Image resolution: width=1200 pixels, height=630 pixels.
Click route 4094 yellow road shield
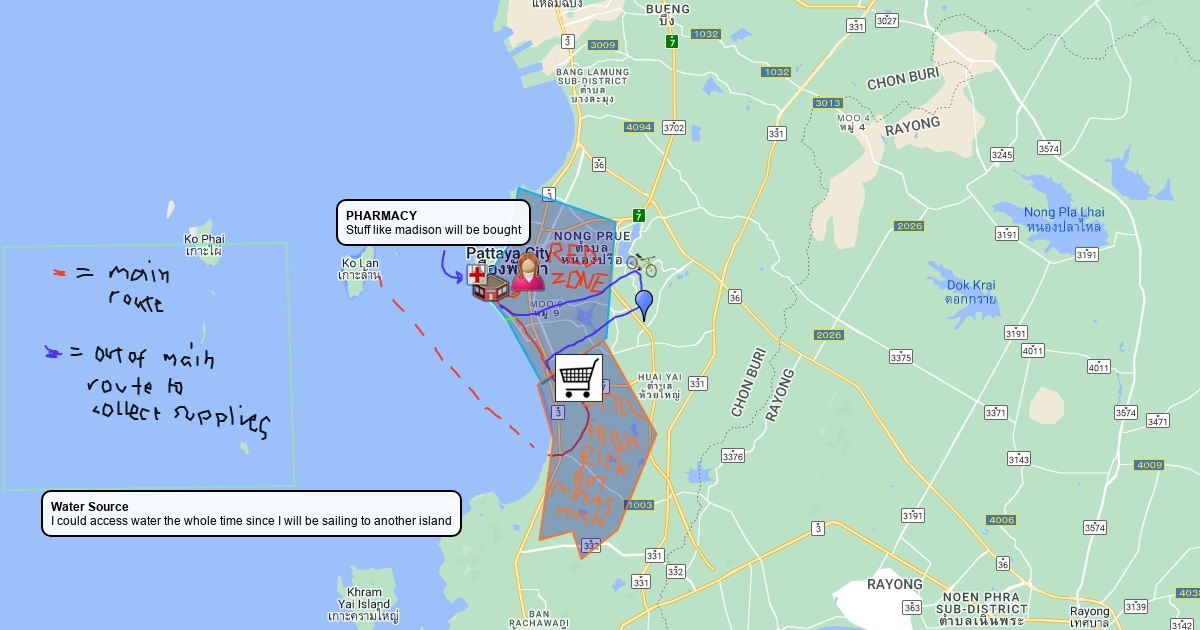click(x=638, y=127)
